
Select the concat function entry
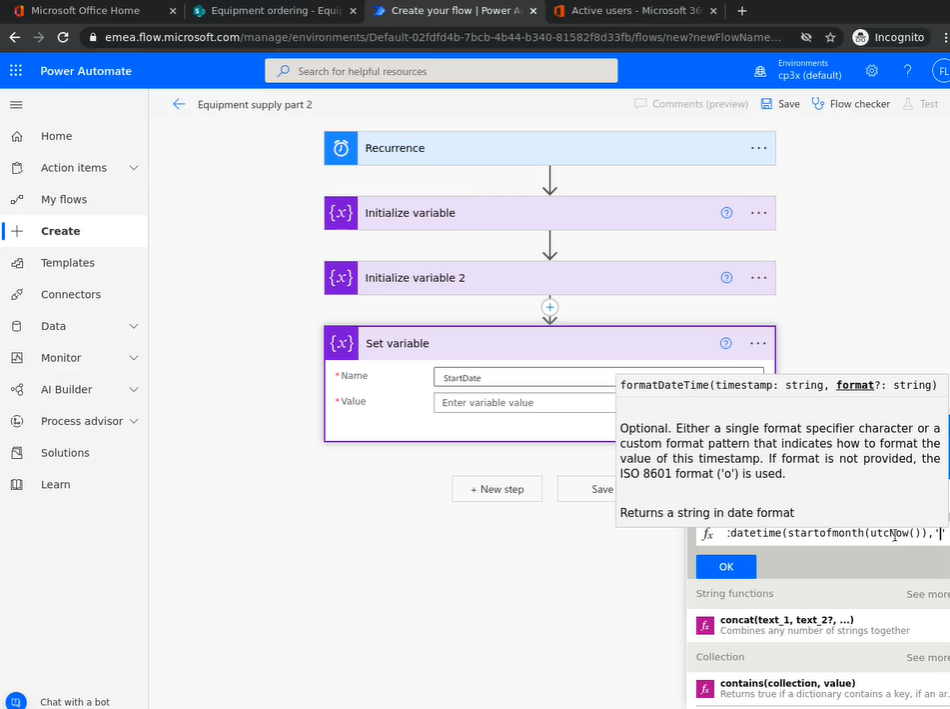click(x=819, y=625)
